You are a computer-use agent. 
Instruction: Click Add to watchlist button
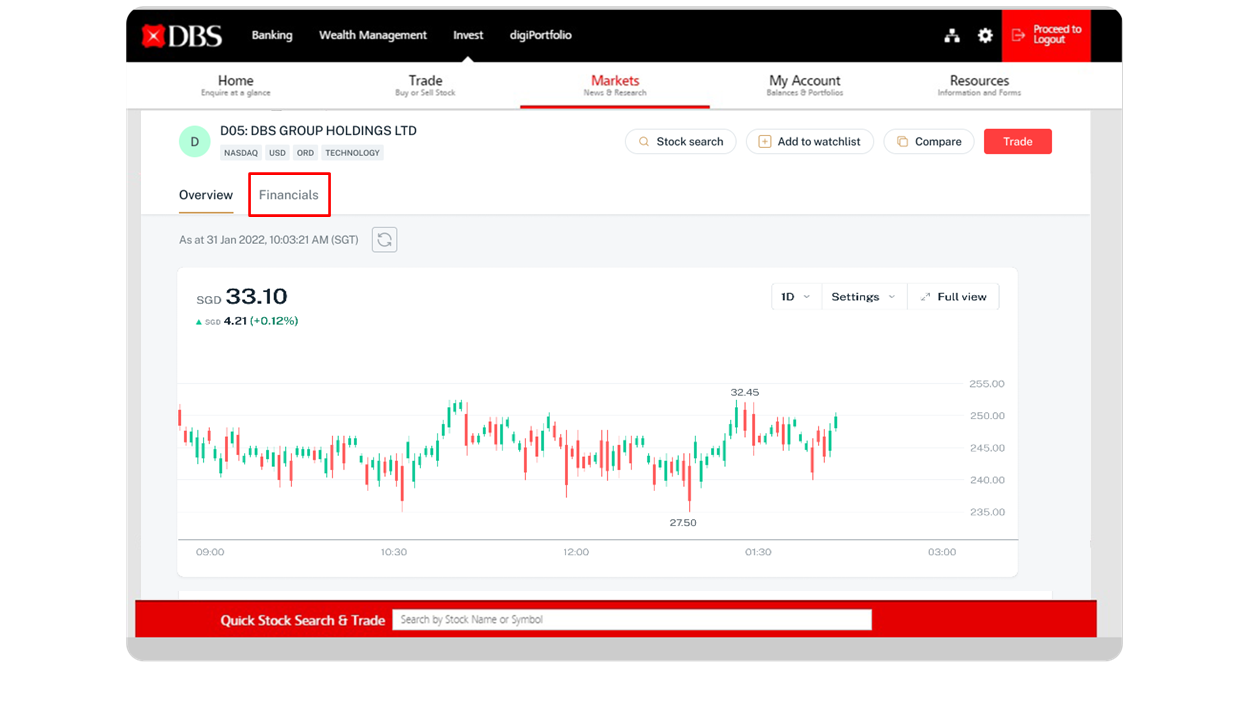pos(810,142)
